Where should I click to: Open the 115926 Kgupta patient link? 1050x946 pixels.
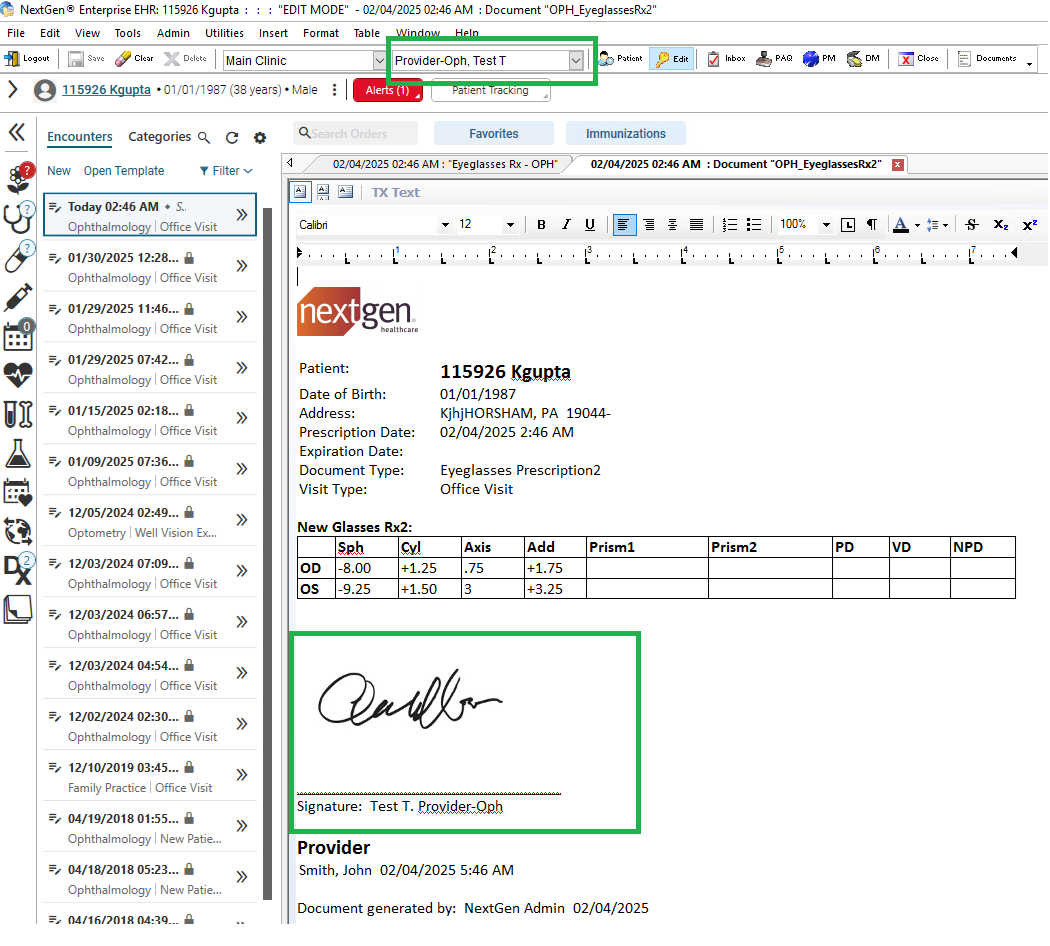tap(106, 90)
